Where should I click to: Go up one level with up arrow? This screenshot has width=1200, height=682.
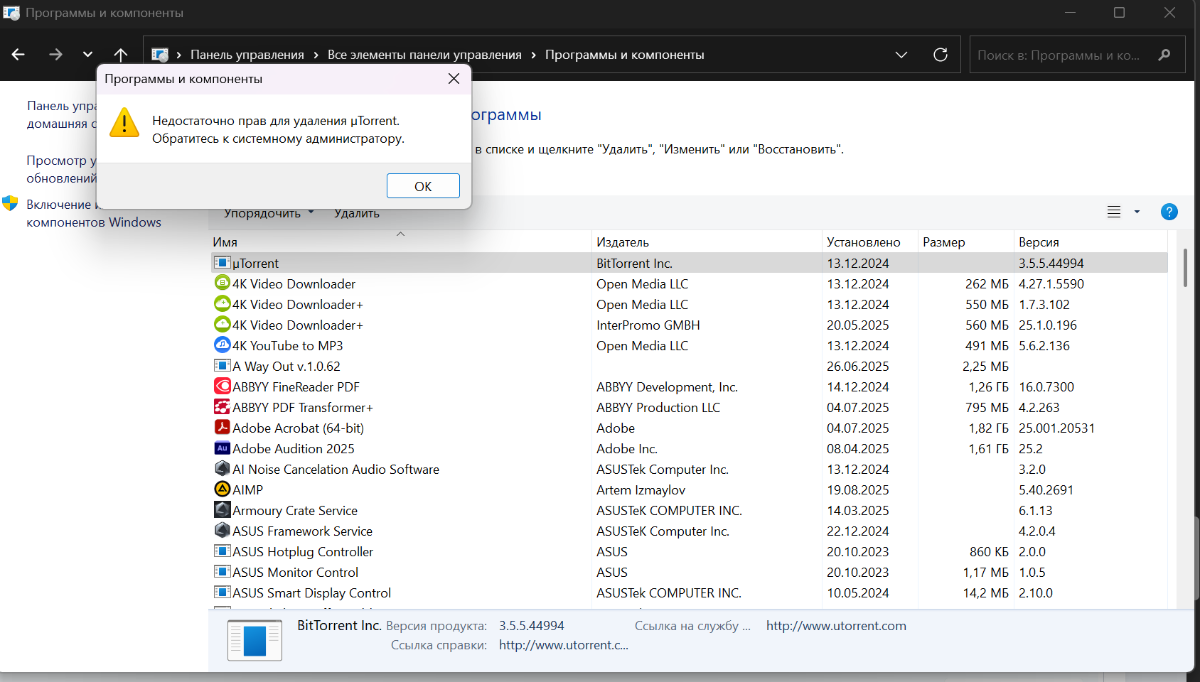(x=121, y=55)
